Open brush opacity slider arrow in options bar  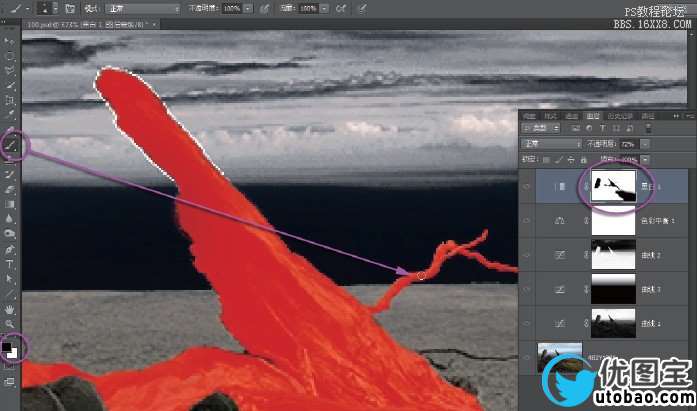[x=248, y=8]
